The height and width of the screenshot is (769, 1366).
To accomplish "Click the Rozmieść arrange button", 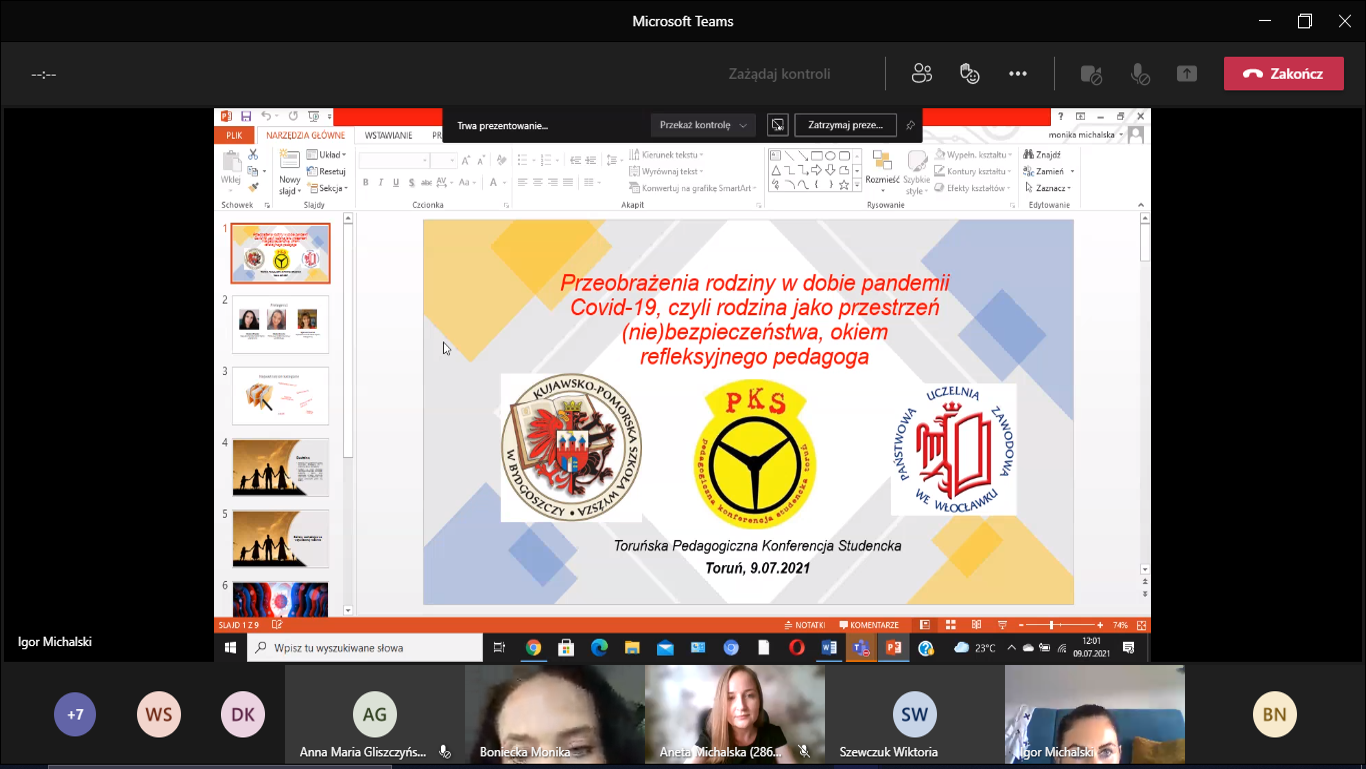I will click(882, 170).
